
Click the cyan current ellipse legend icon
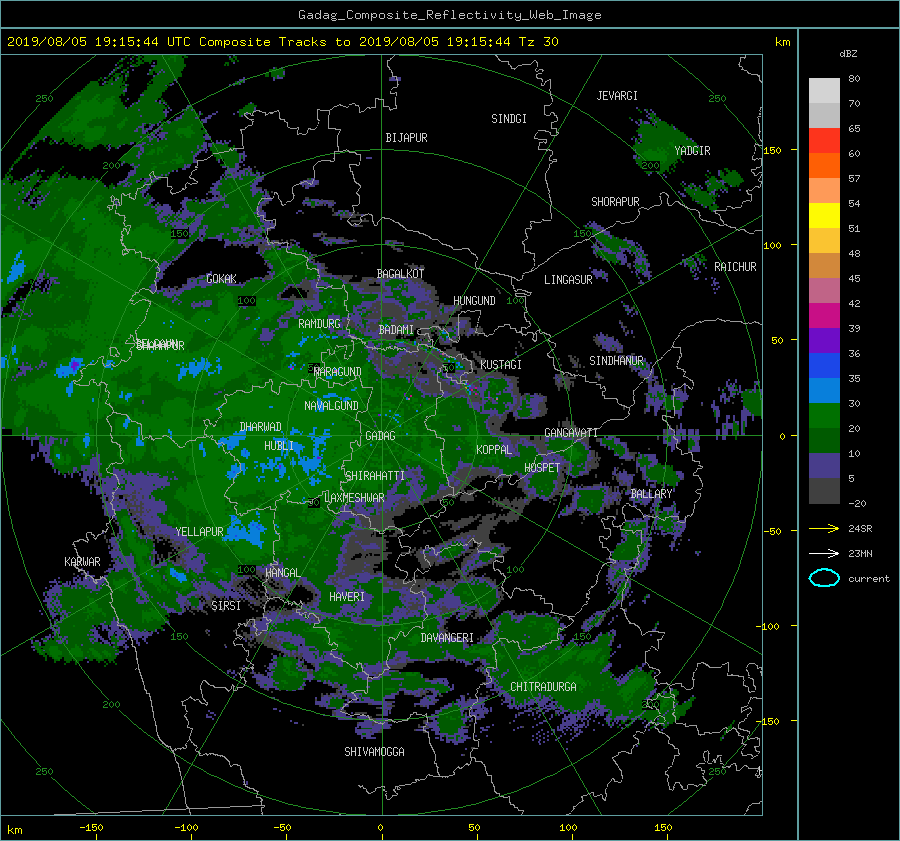(824, 578)
